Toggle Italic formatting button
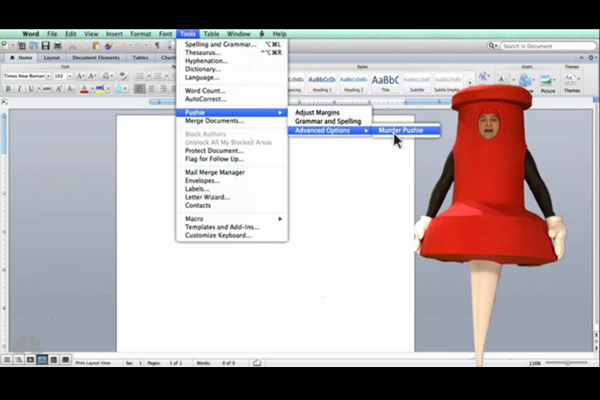The height and width of the screenshot is (400, 600). click(x=18, y=89)
